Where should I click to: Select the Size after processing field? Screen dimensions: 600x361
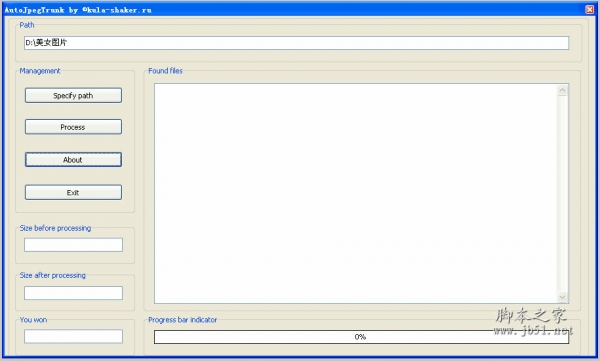point(73,293)
